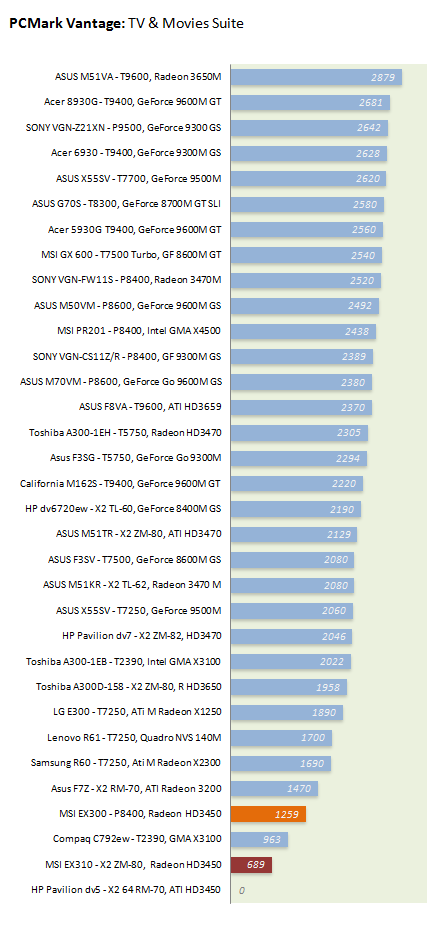Click the bar showing 2620
The image size is (442, 937).
pyautogui.click(x=308, y=179)
